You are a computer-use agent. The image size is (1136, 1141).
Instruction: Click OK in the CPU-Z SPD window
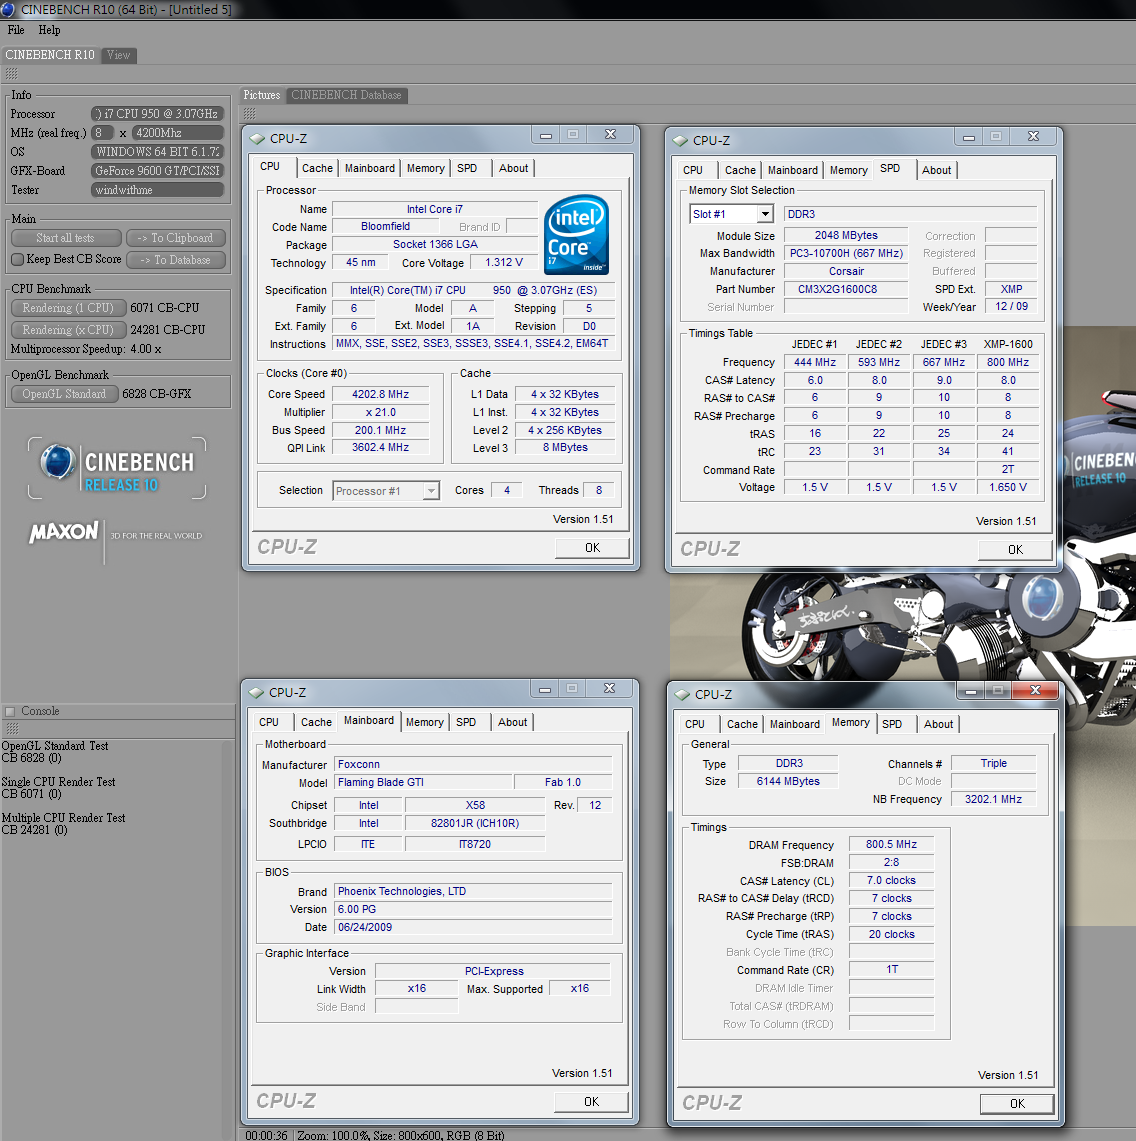[x=1015, y=550]
